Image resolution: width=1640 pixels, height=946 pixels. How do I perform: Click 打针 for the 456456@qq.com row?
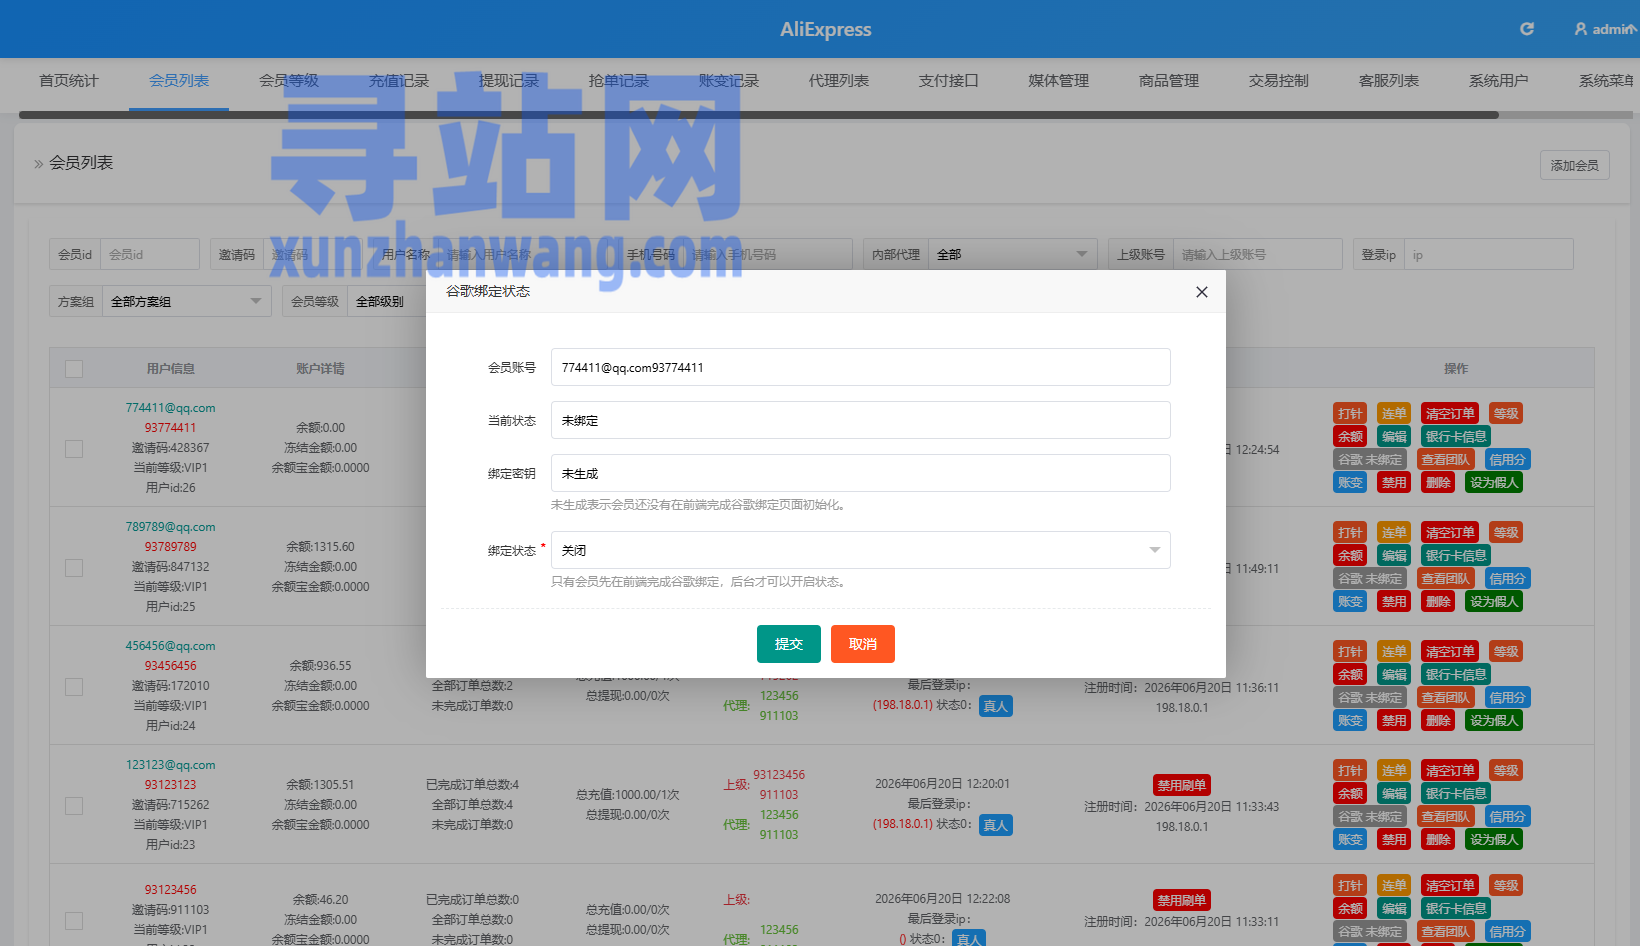(1350, 651)
